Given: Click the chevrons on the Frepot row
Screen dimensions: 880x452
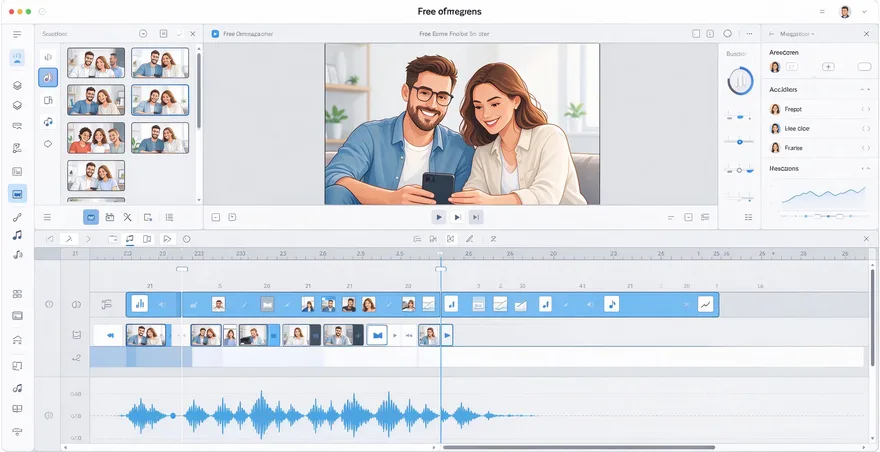Looking at the screenshot, I should tap(865, 109).
